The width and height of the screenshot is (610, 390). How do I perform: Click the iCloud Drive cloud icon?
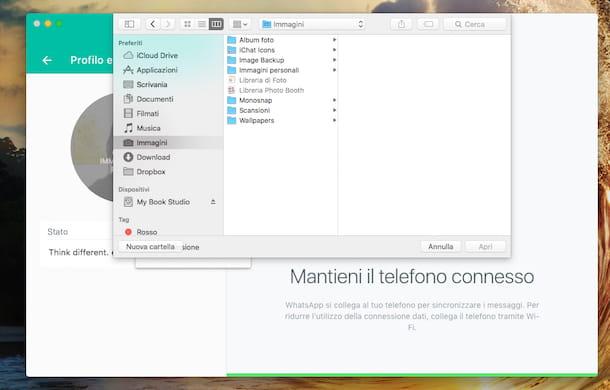(x=128, y=55)
